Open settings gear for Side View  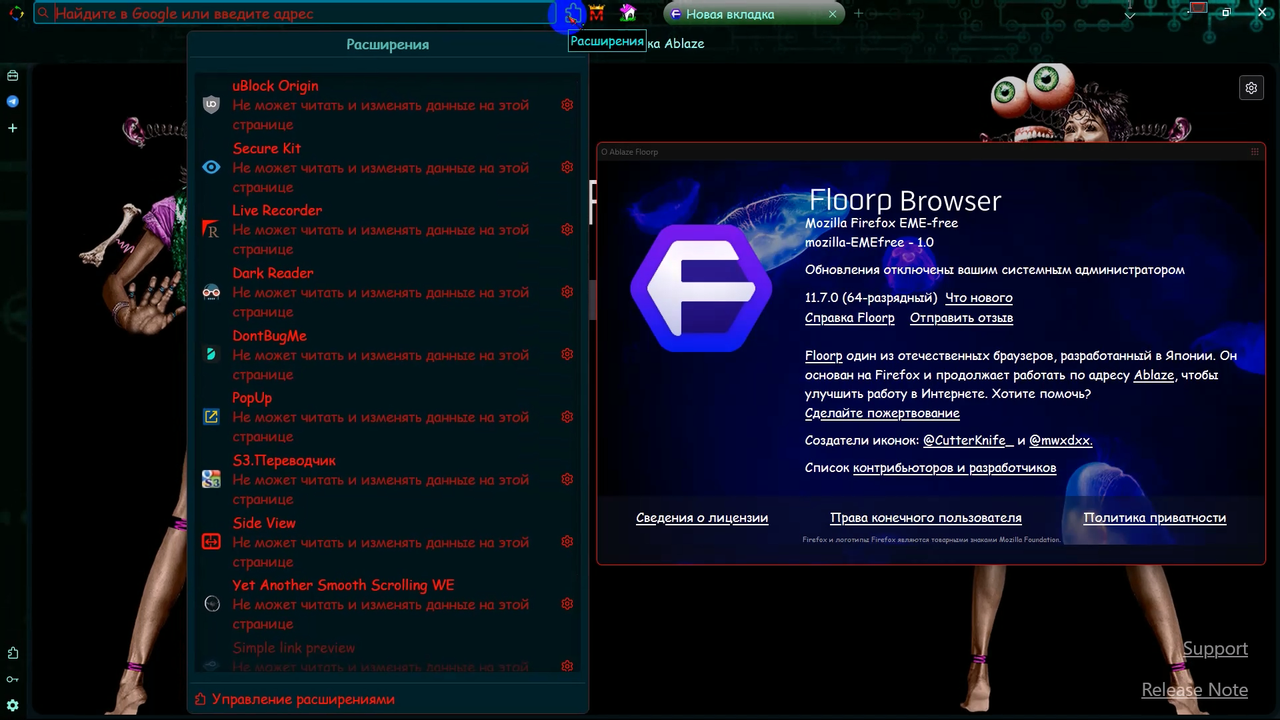tap(567, 542)
